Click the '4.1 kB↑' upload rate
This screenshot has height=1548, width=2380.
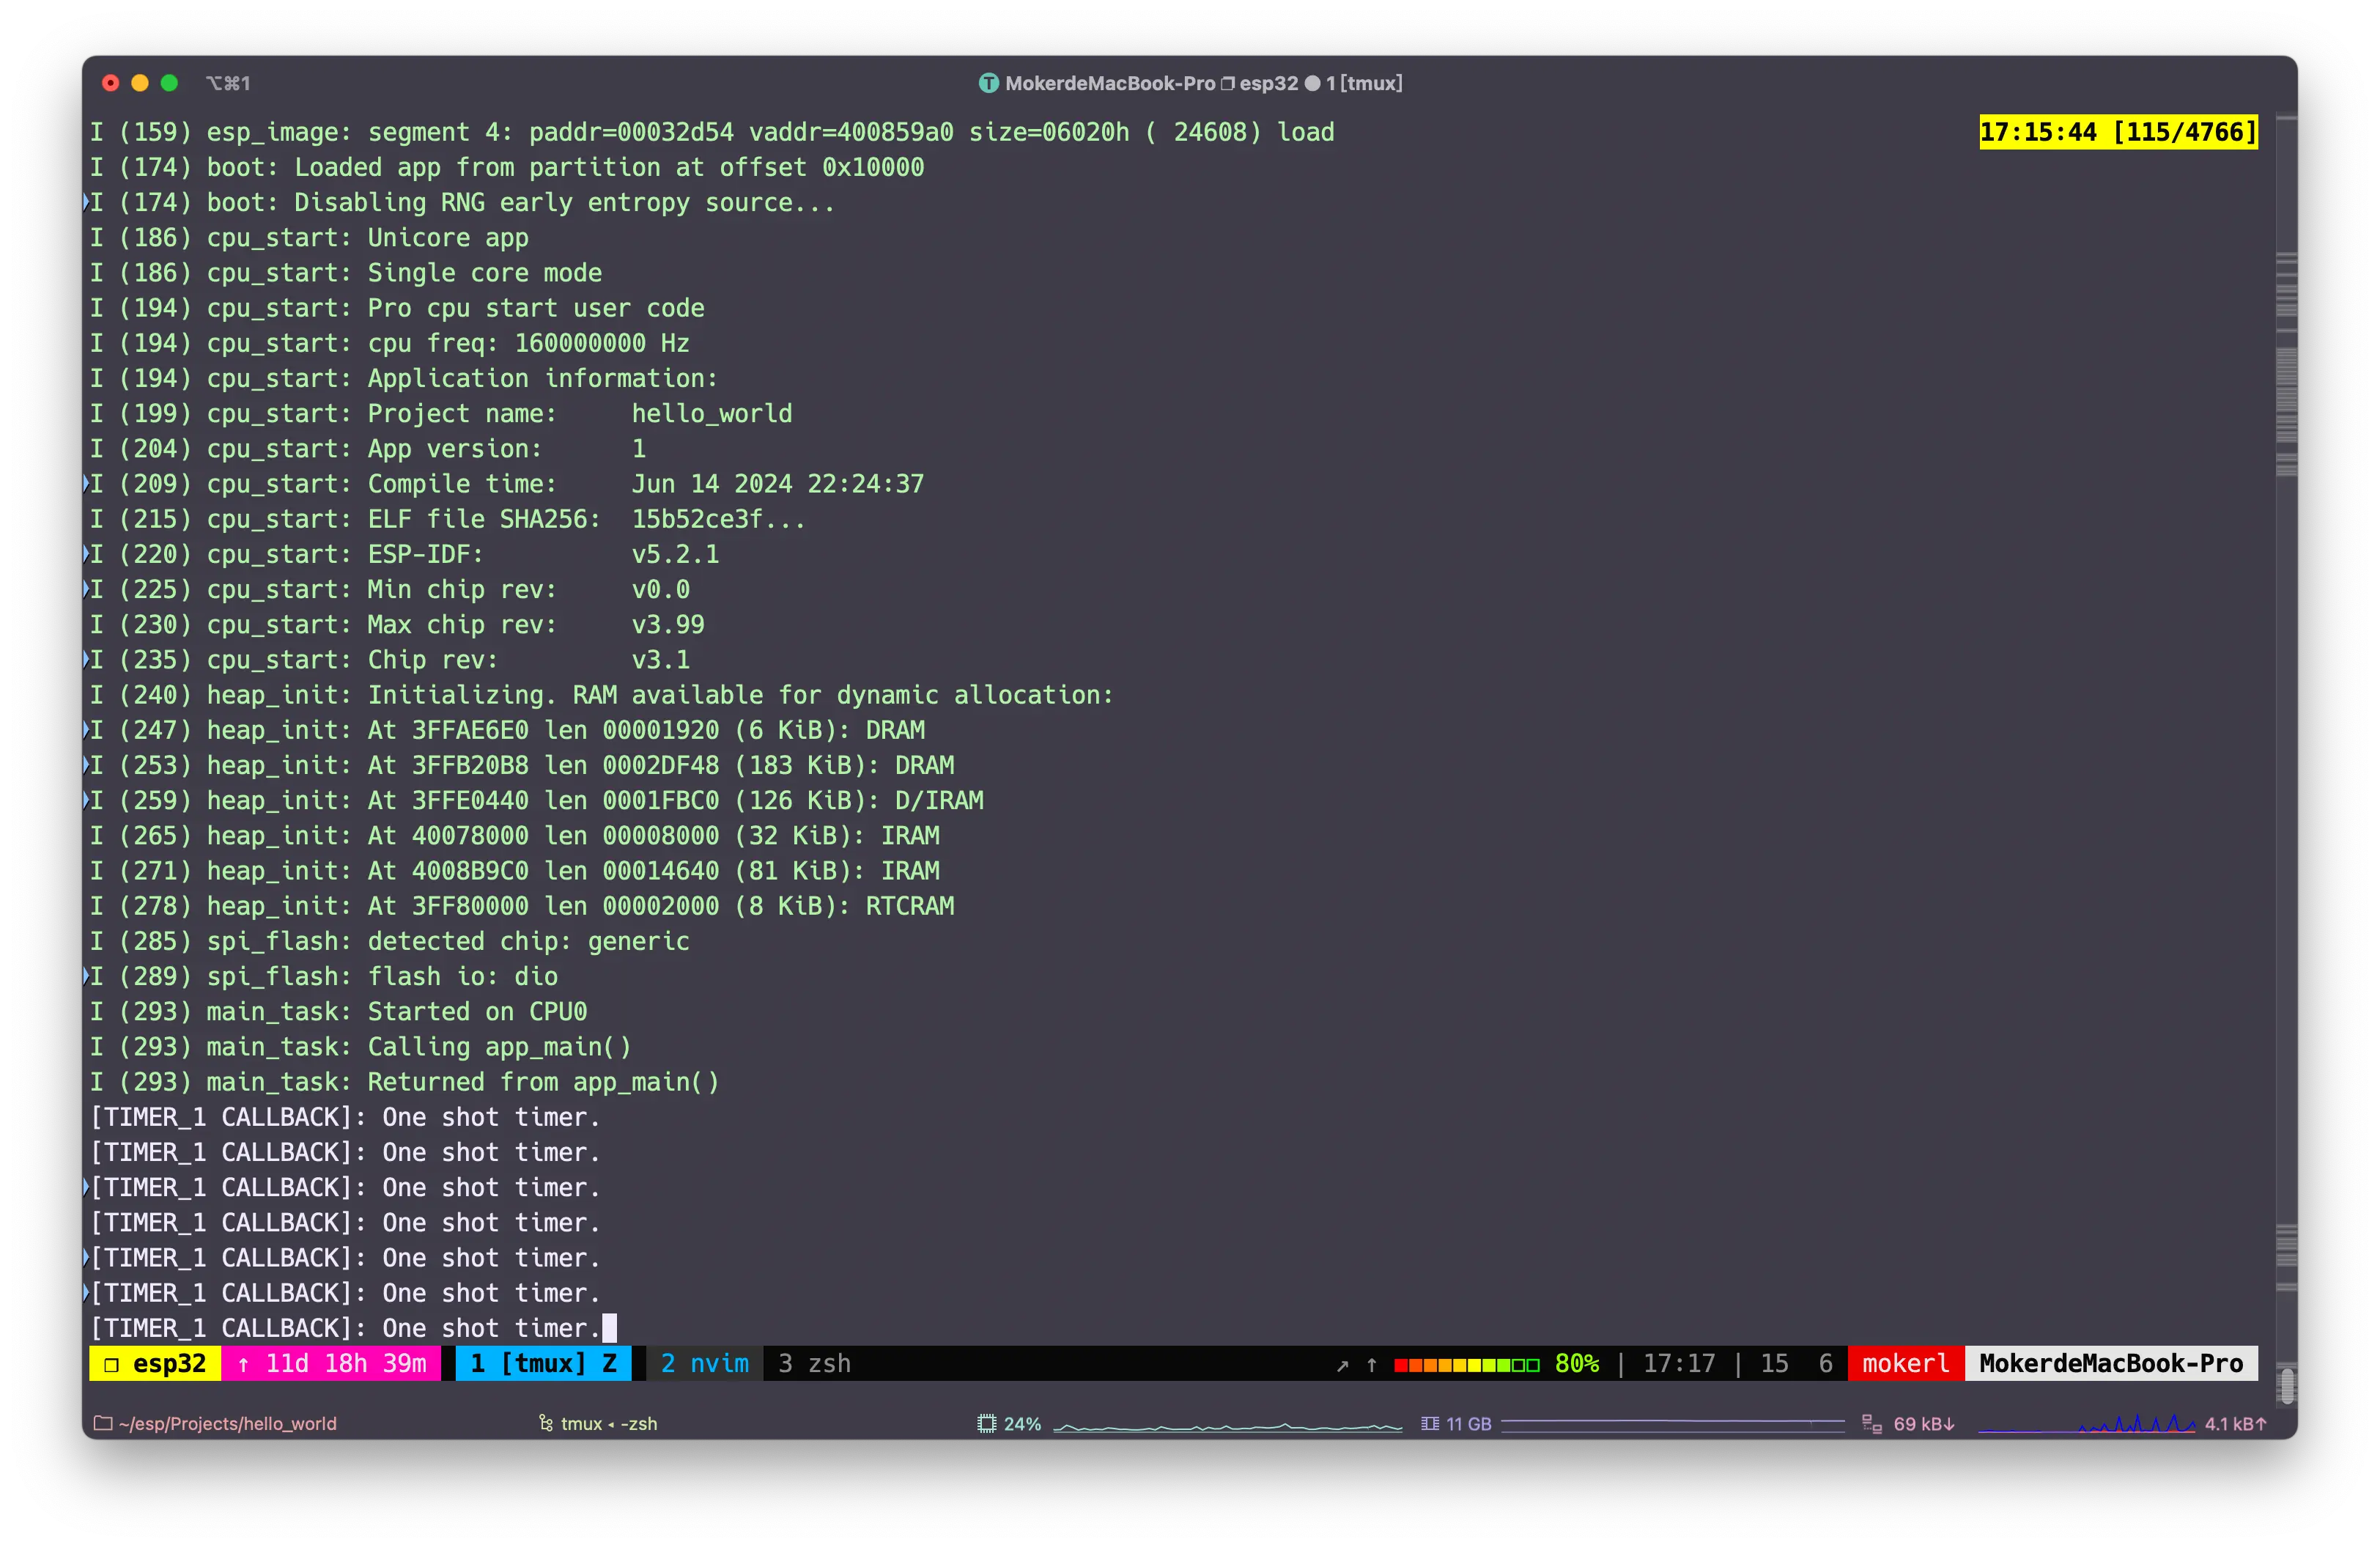point(2236,1423)
